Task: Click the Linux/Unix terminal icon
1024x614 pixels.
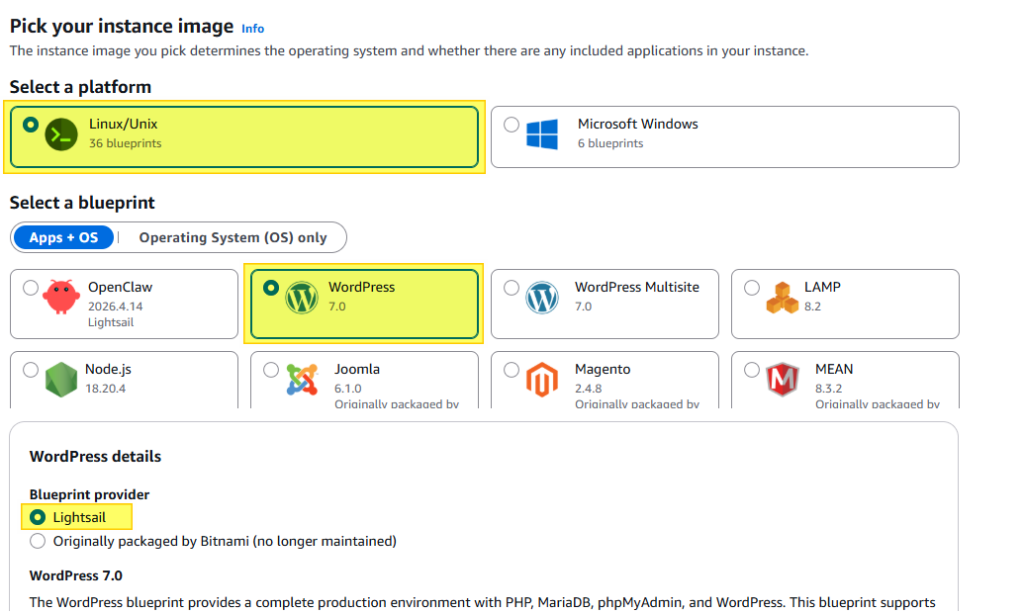Action: point(61,135)
